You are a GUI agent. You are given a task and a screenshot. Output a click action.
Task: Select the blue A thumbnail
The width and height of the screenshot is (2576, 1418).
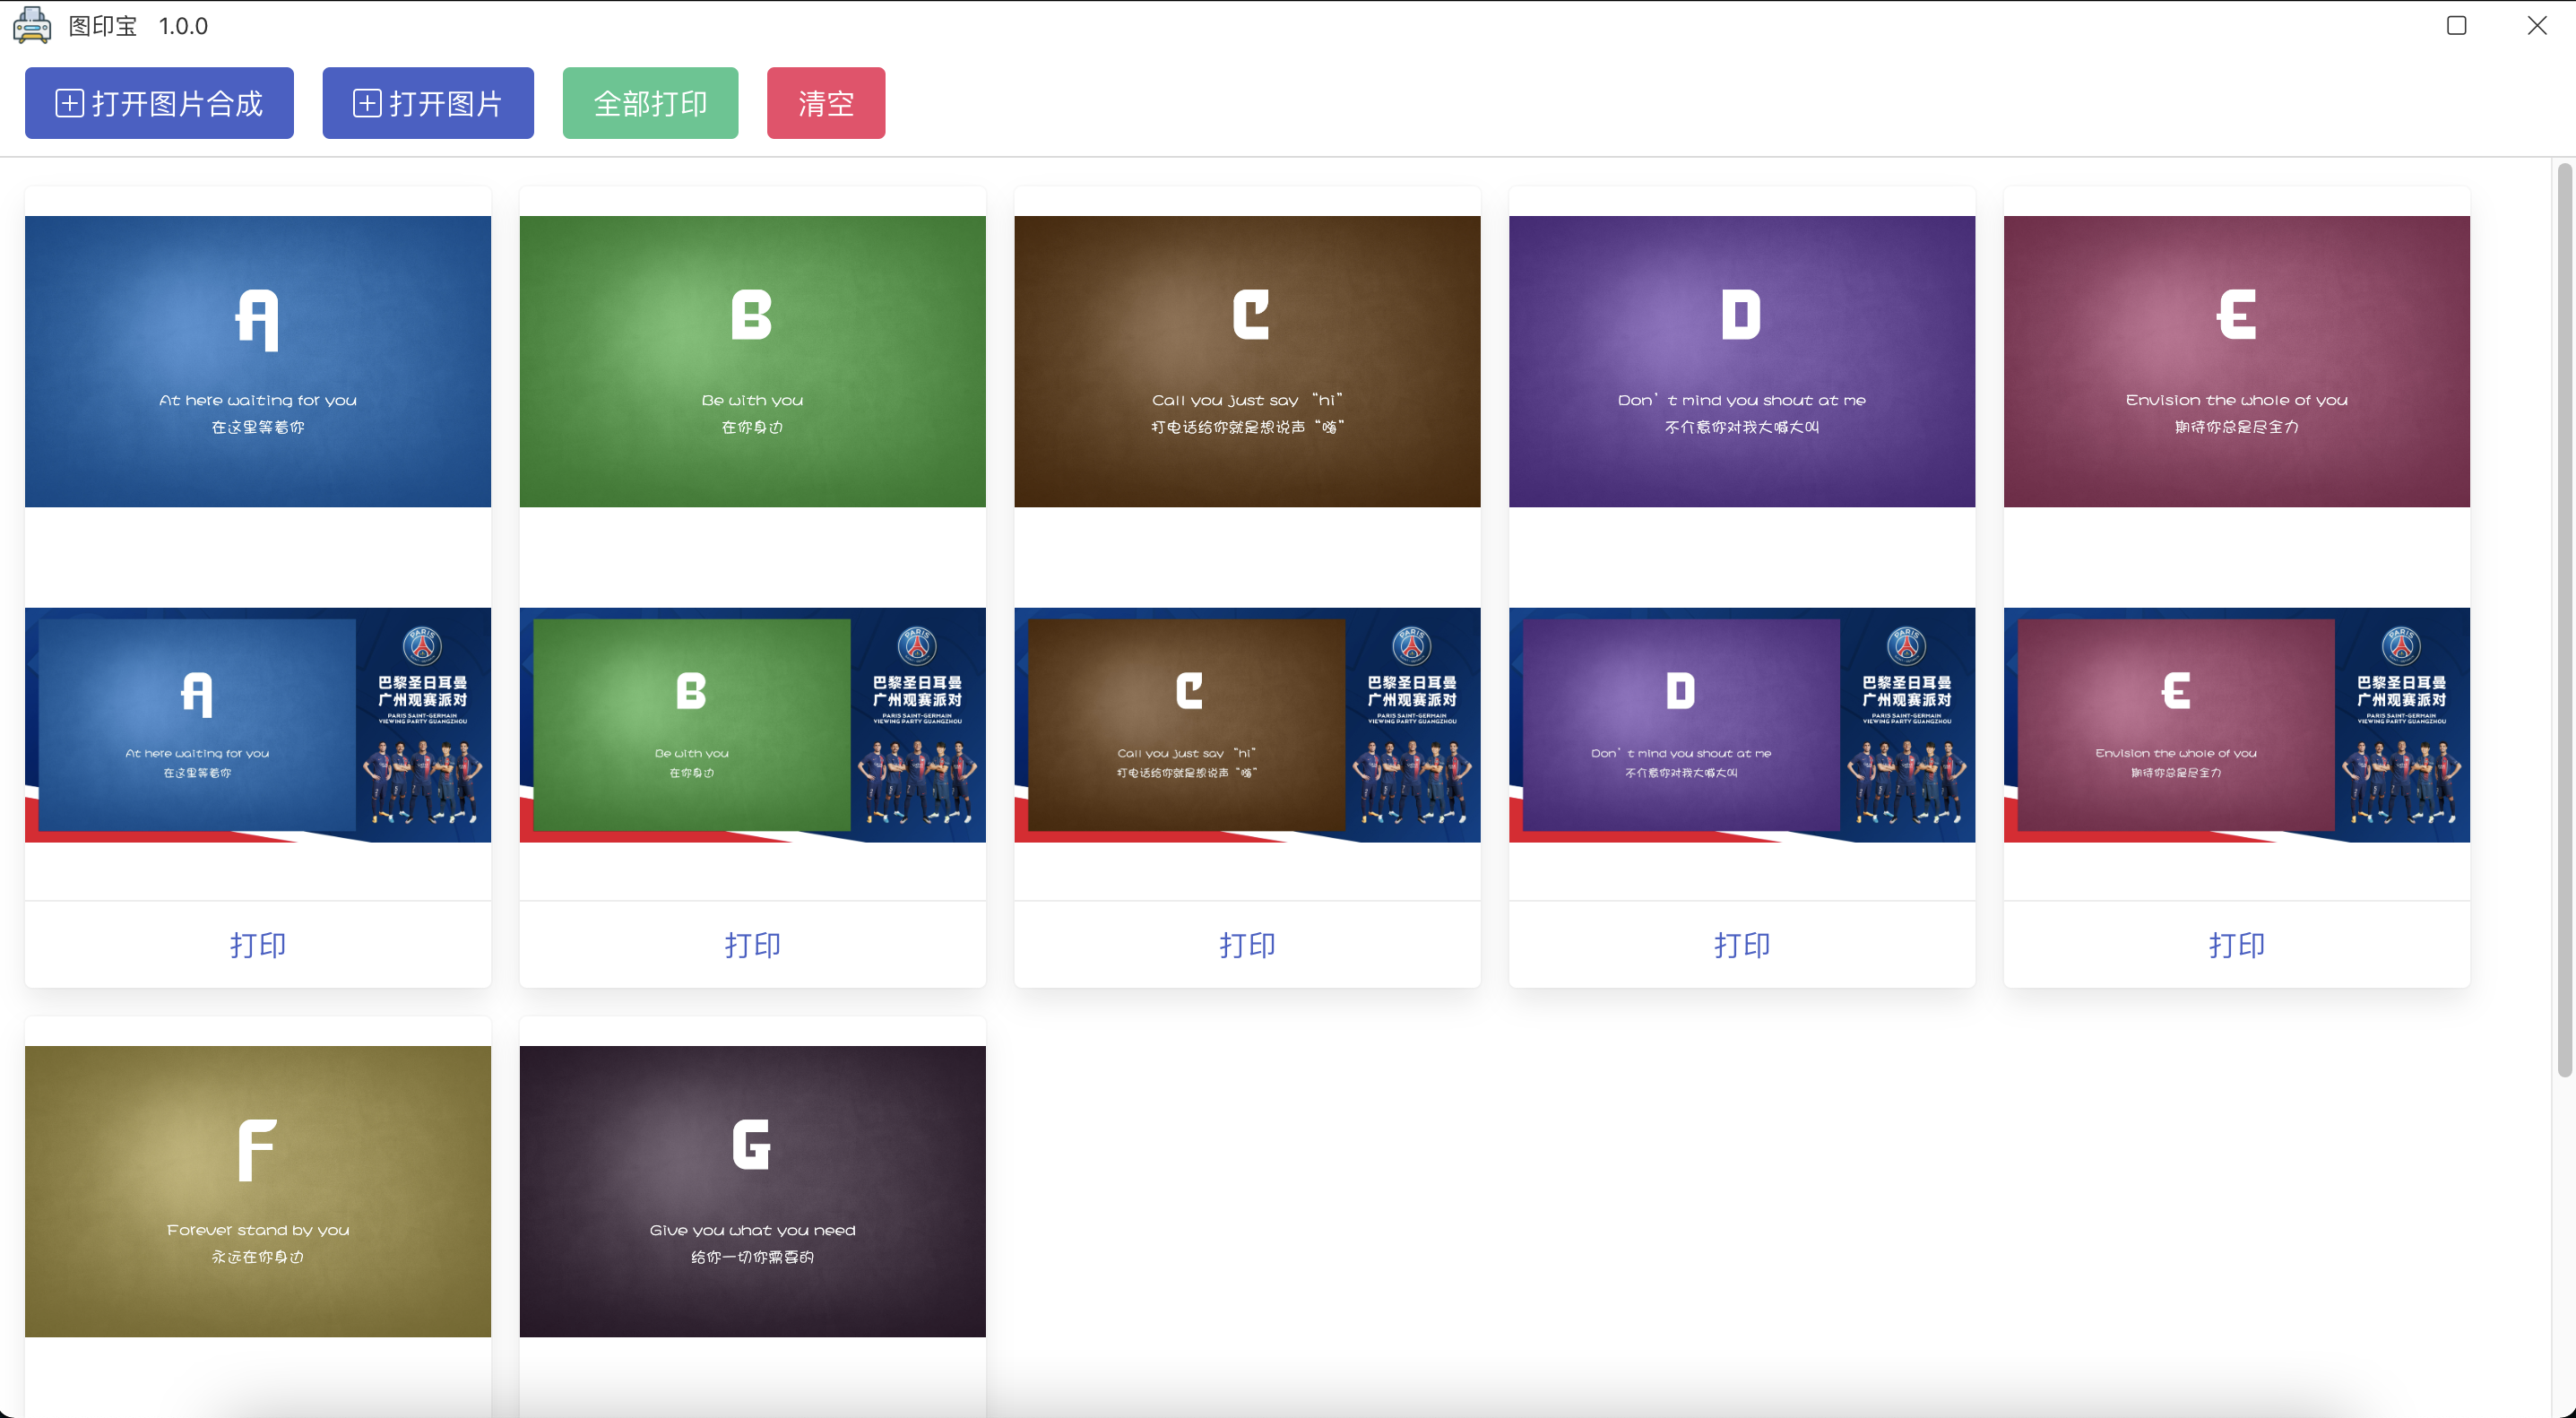pos(258,362)
